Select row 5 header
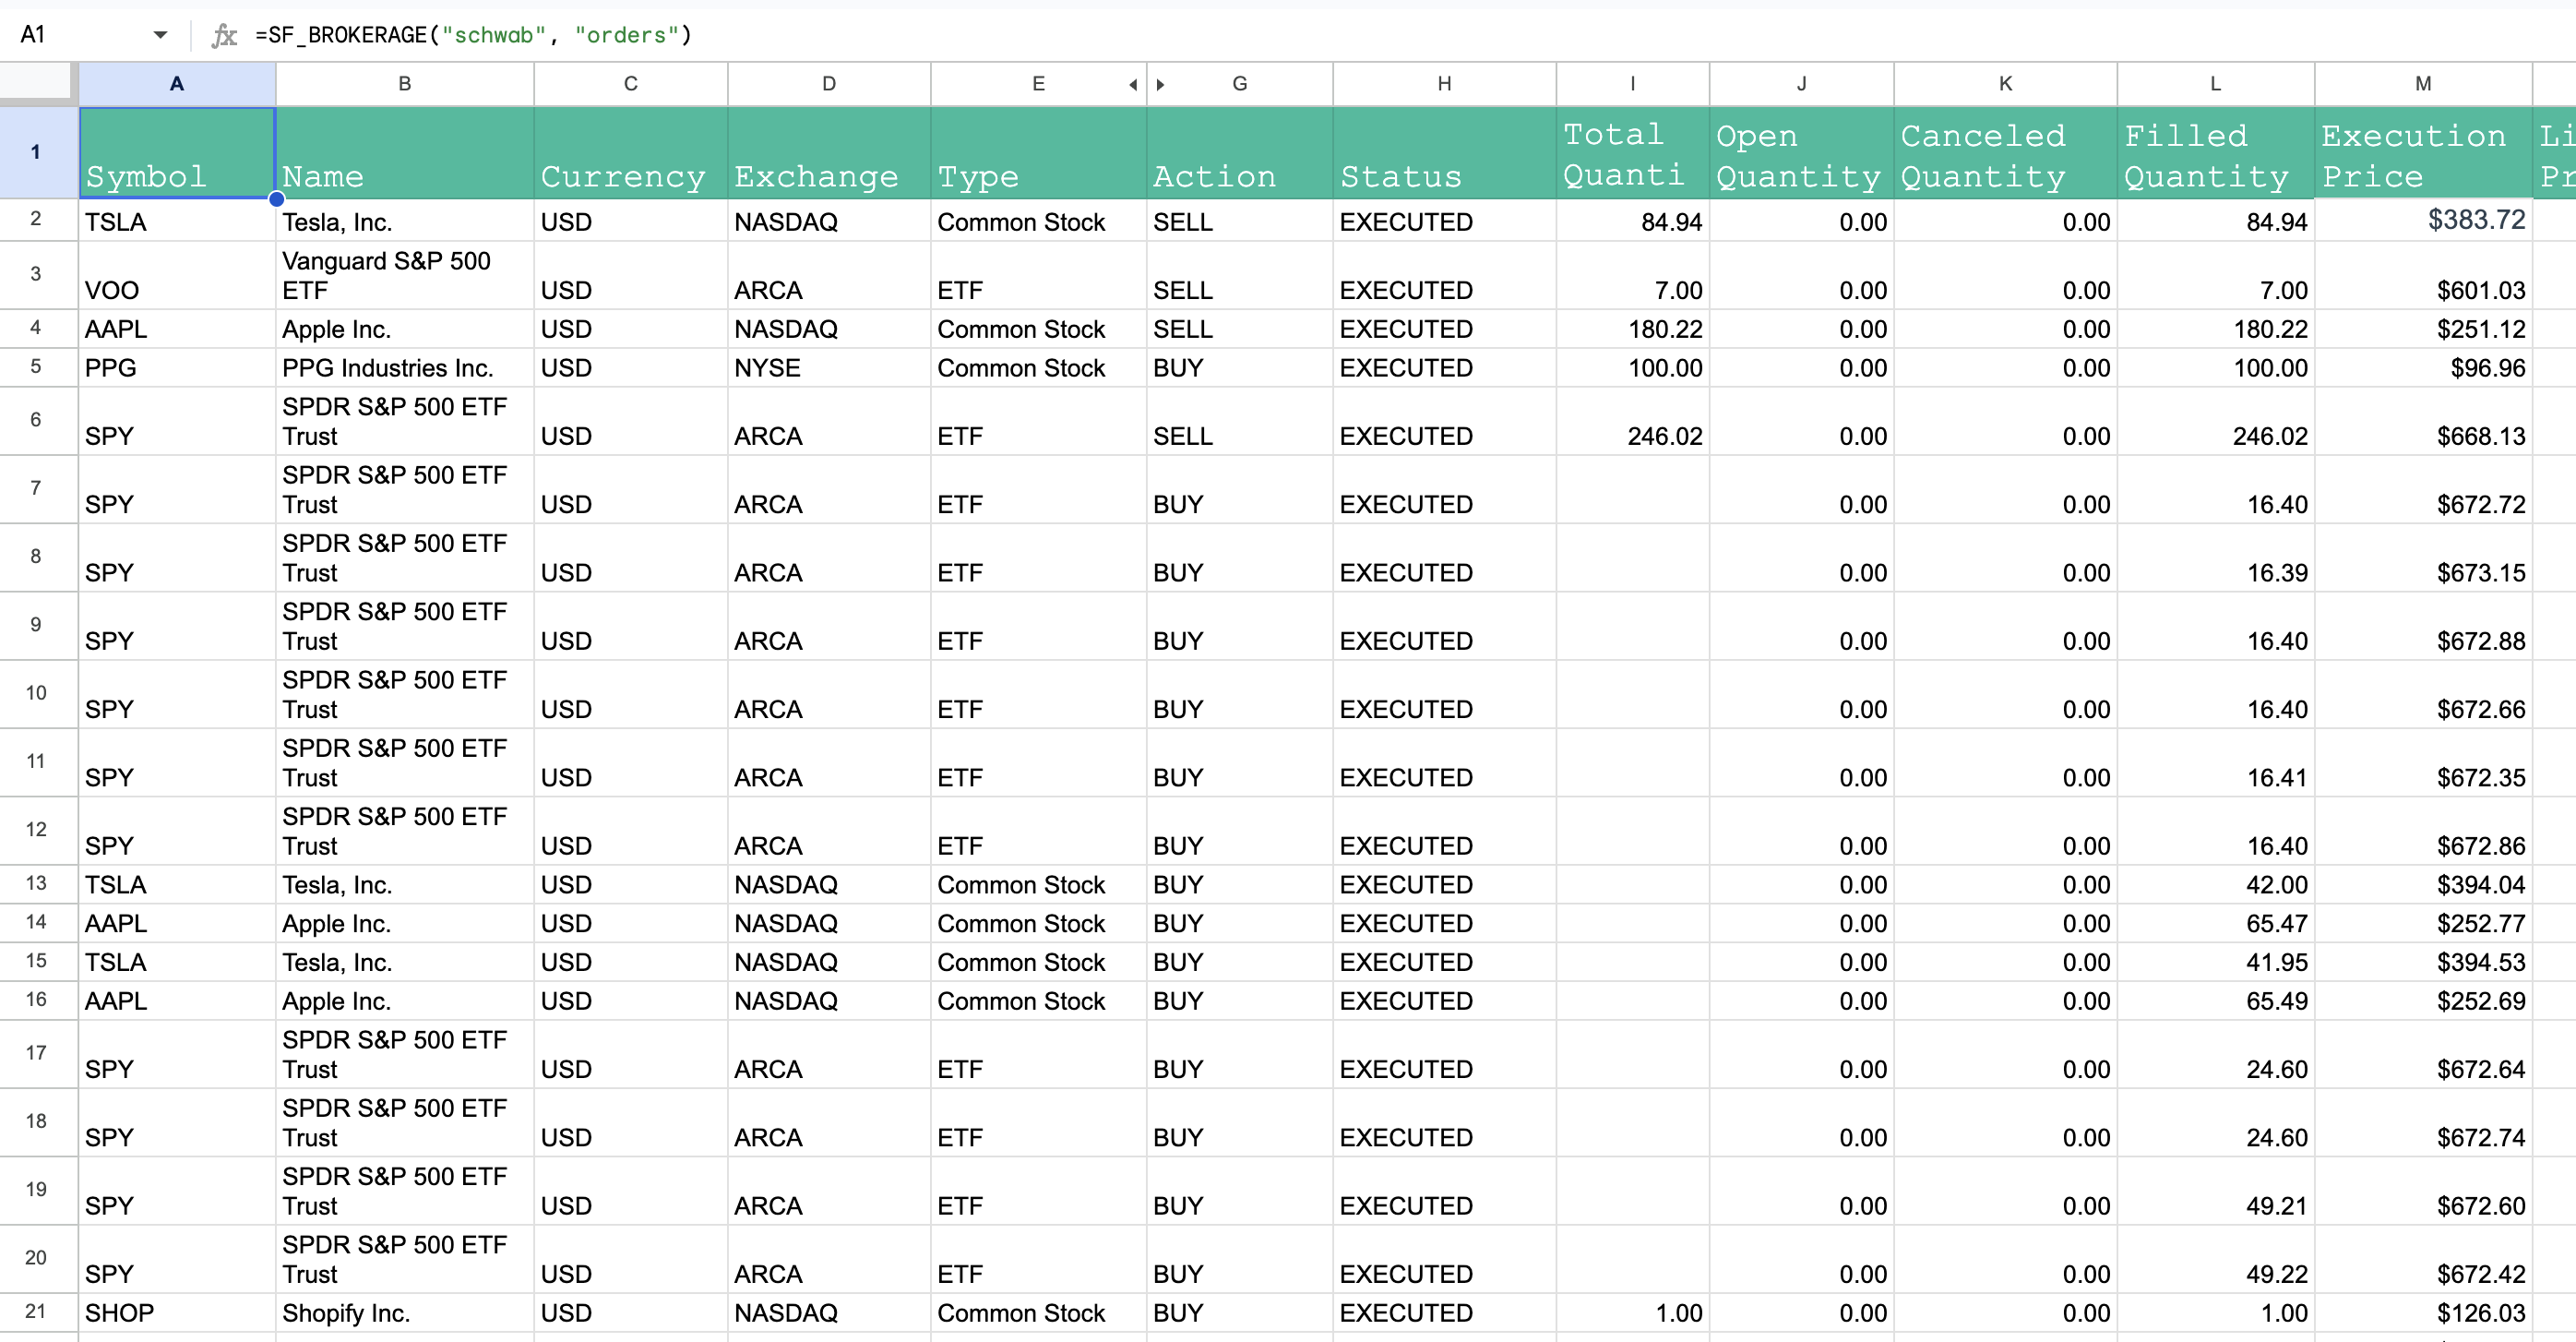This screenshot has height=1342, width=2576. [37, 367]
